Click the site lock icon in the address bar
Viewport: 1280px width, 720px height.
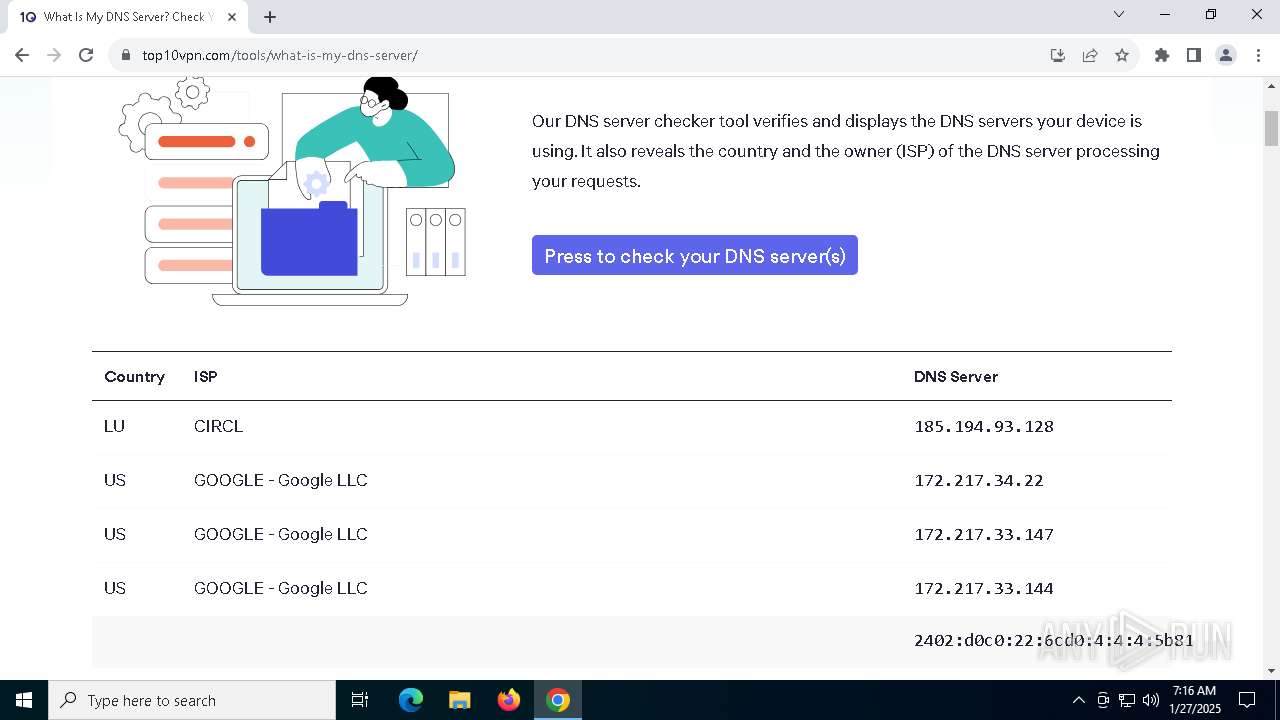tap(126, 55)
